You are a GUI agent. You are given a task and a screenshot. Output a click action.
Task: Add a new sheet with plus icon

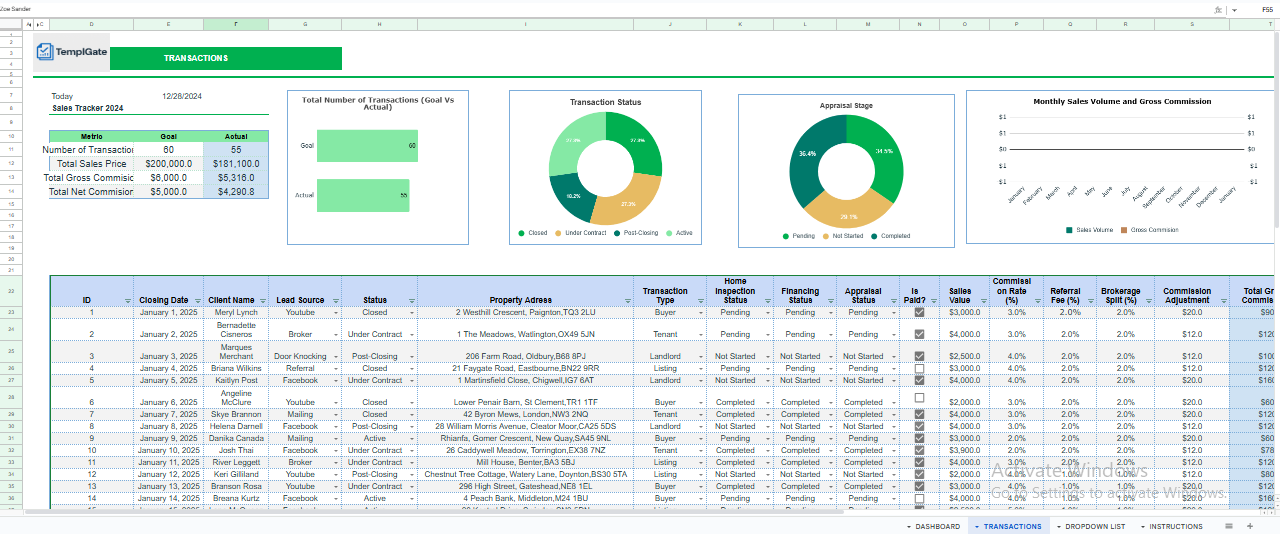point(1249,526)
